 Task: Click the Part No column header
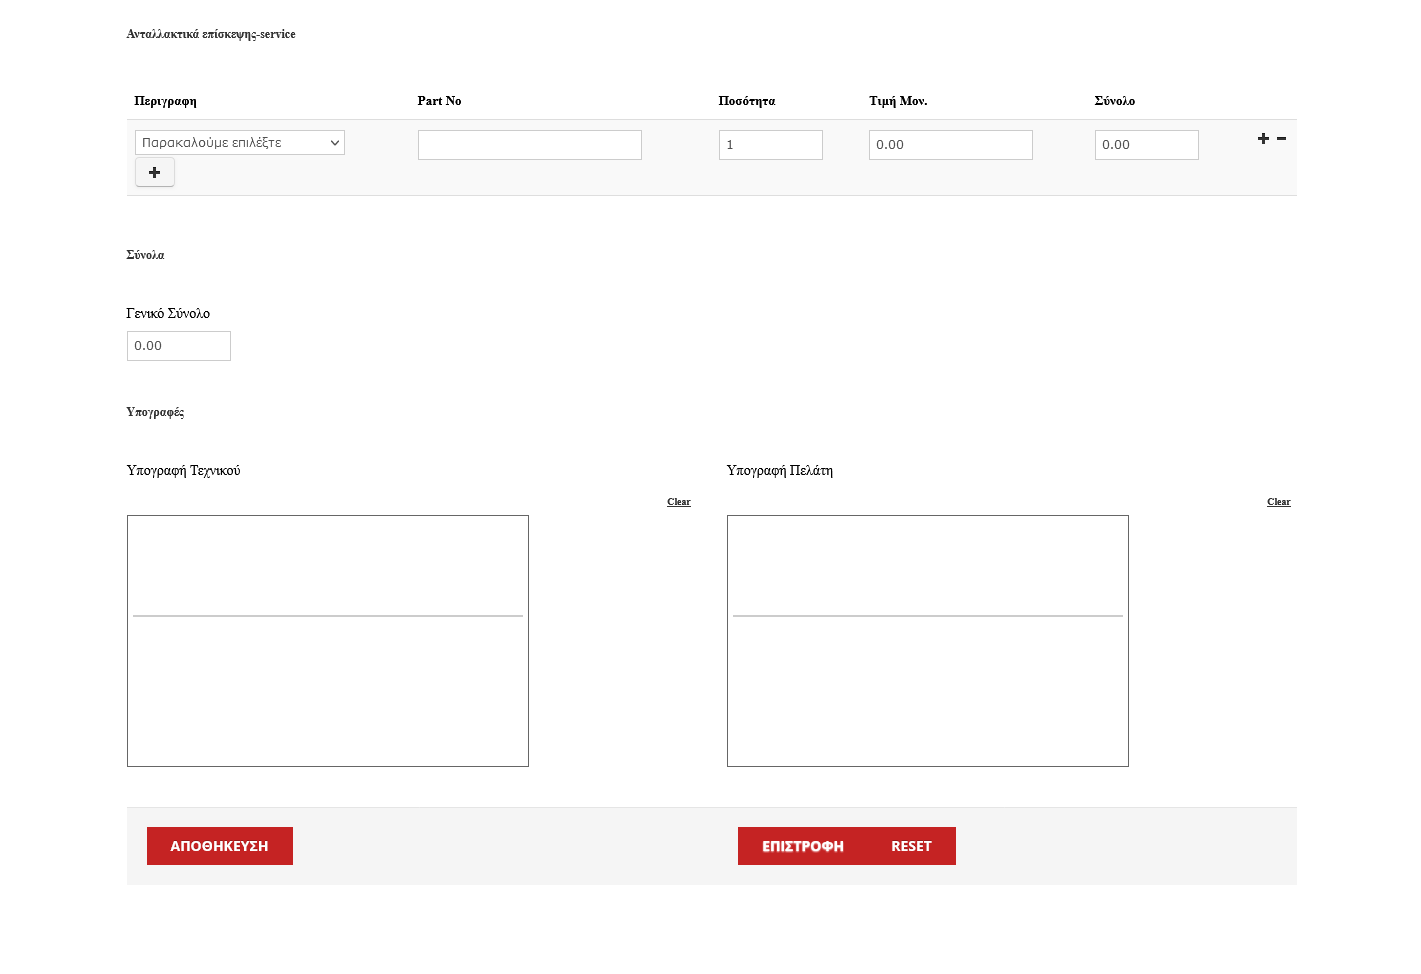[x=439, y=101]
